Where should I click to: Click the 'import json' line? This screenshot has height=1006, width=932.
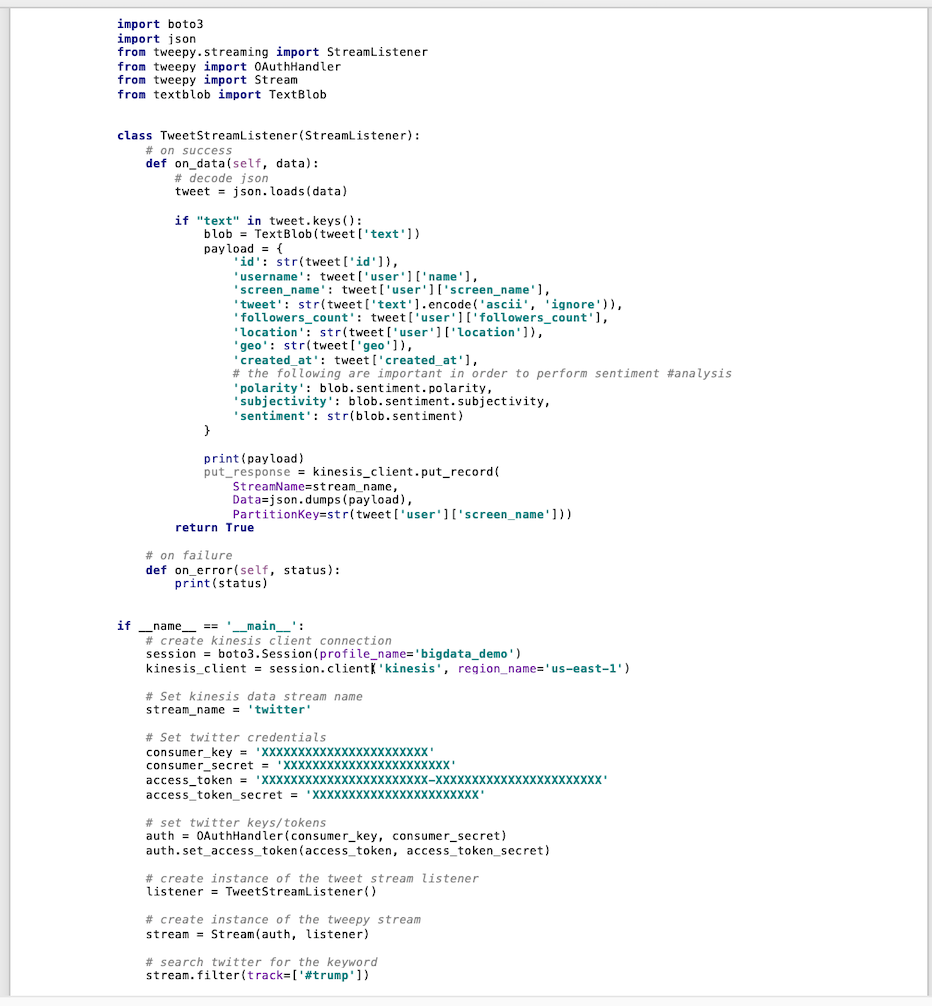(x=157, y=39)
